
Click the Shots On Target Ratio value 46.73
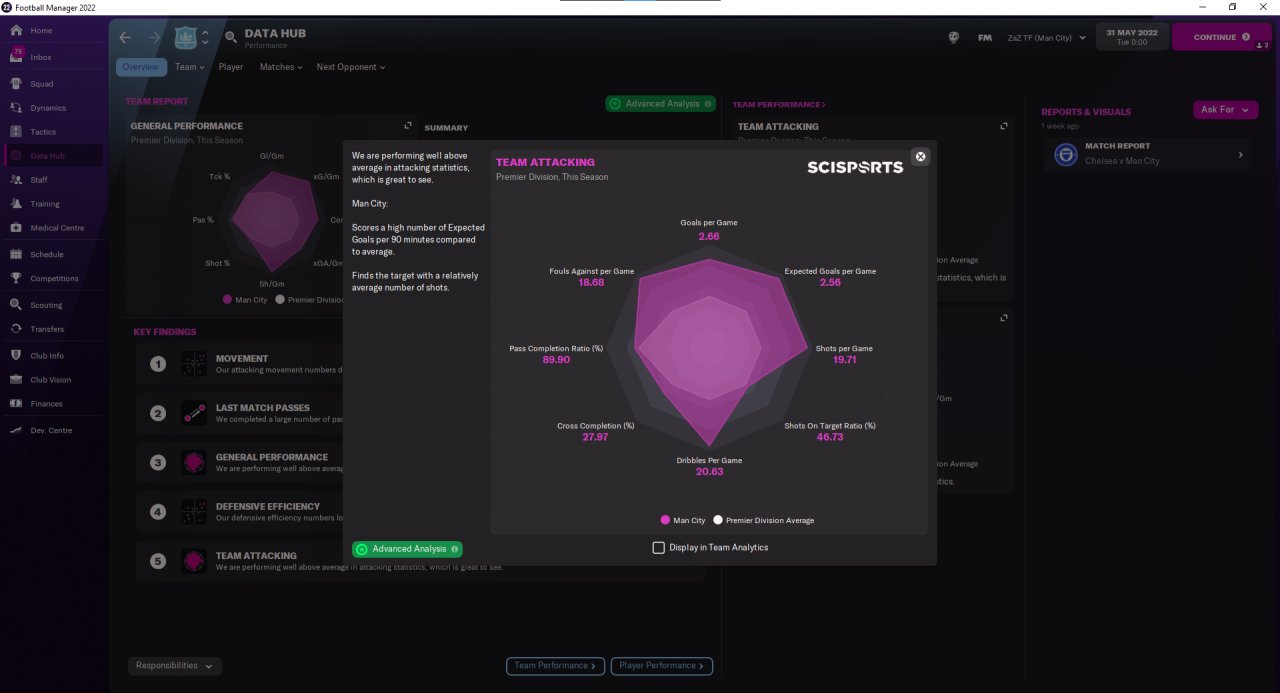[x=829, y=437]
